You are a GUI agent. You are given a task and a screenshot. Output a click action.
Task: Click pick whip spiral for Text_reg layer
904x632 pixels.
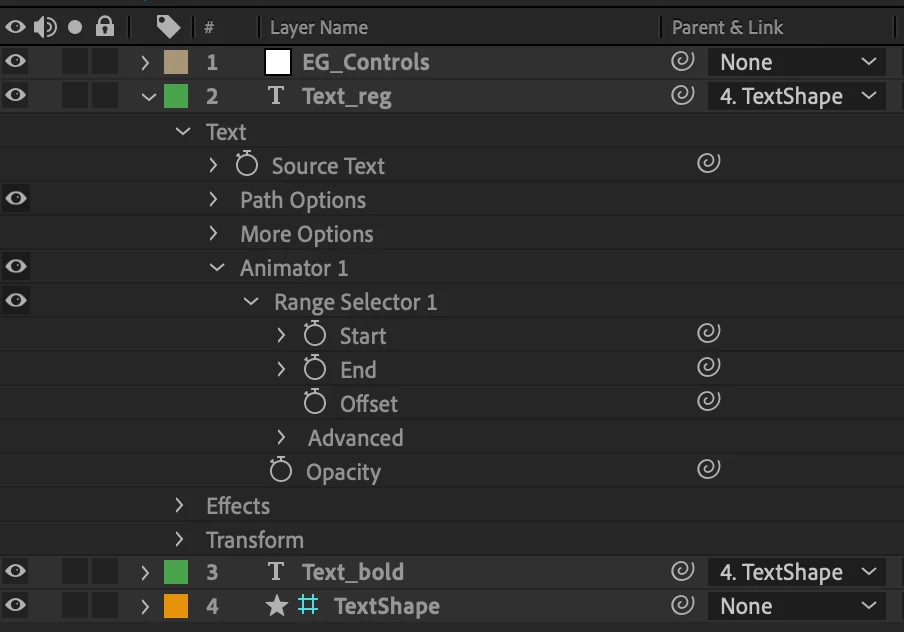point(682,96)
